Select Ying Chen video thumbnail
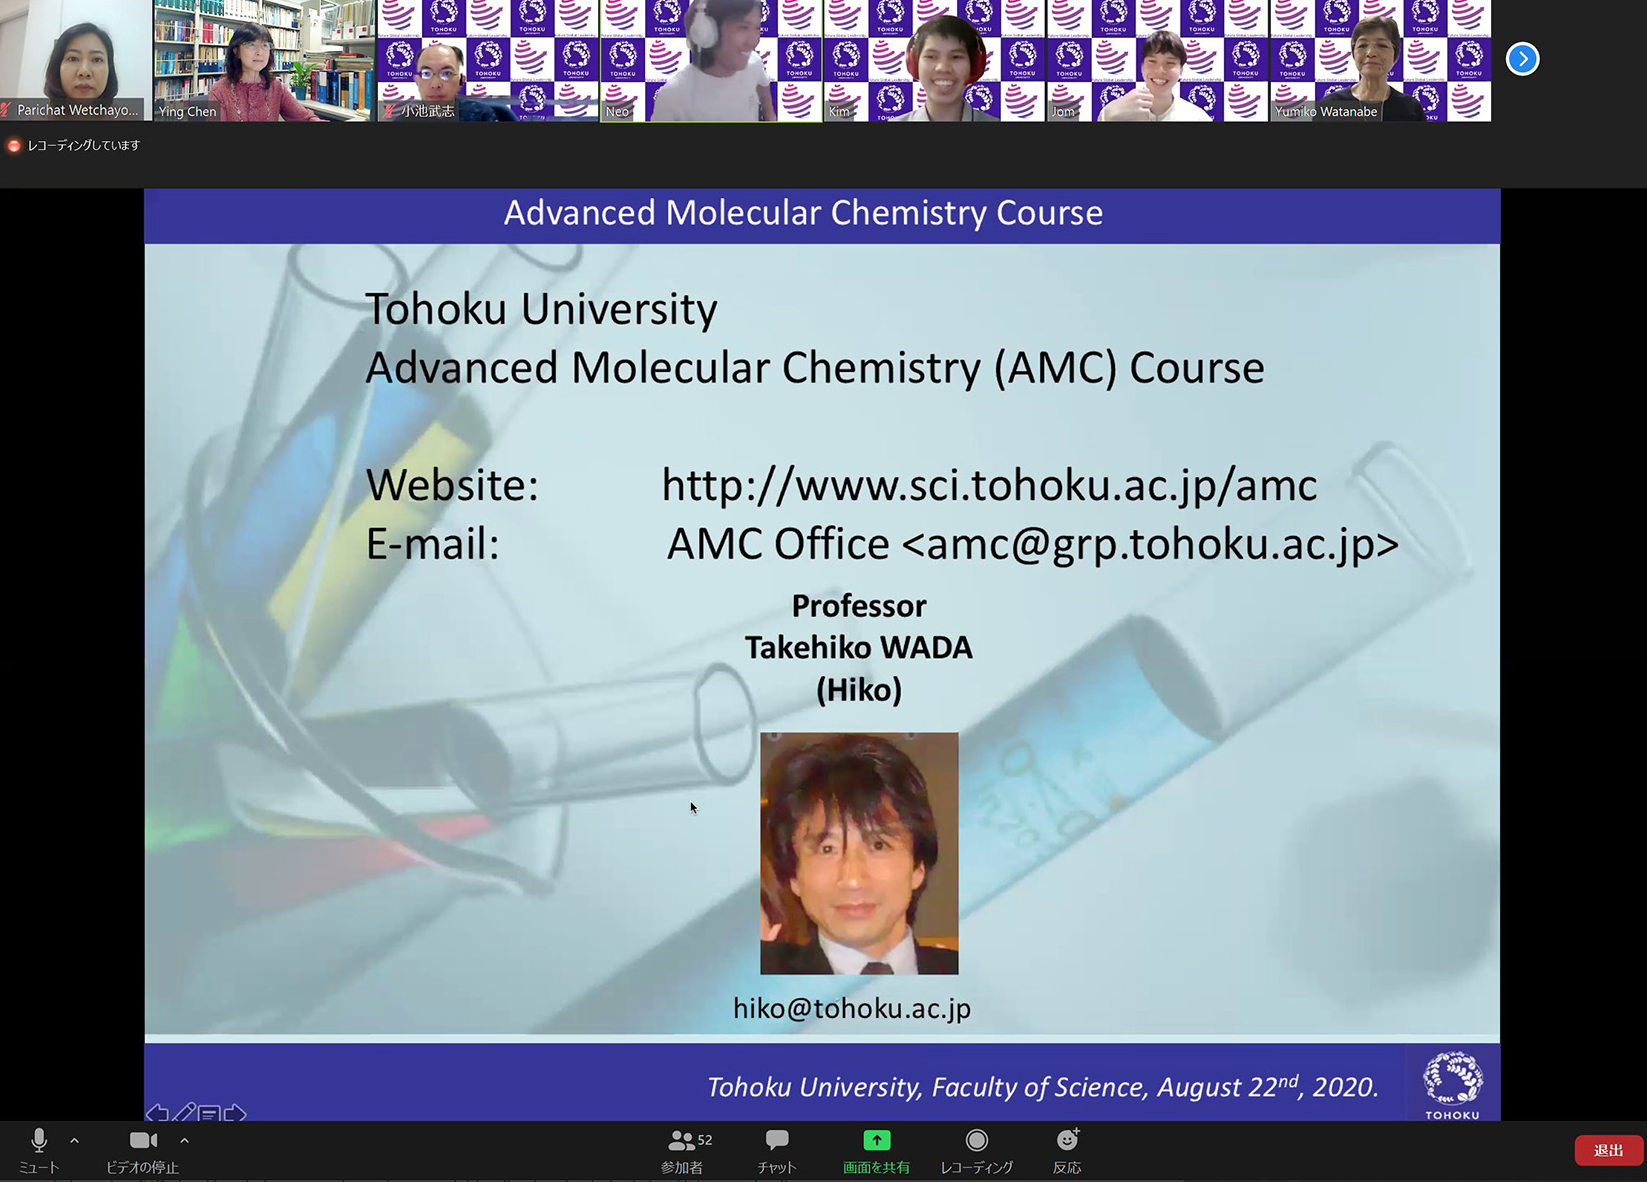This screenshot has height=1182, width=1647. (264, 60)
